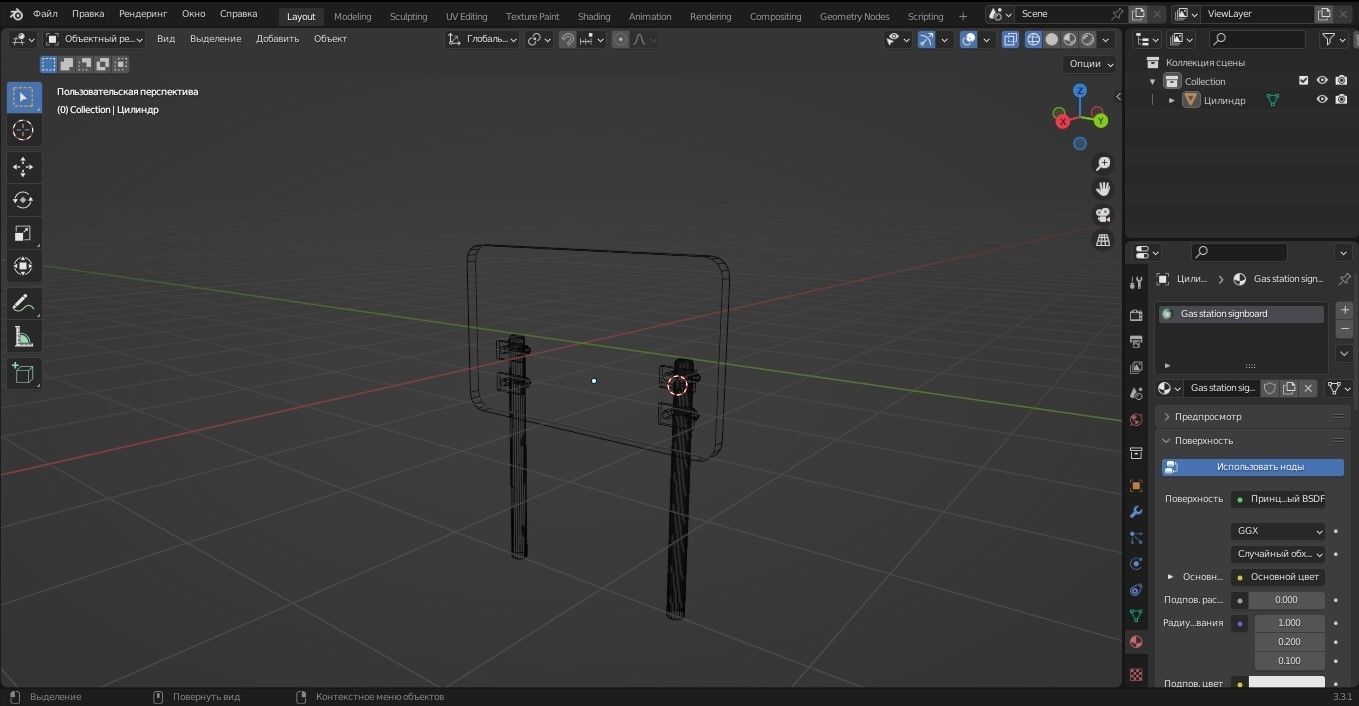Toggle snapping magnet button
1359x706 pixels.
click(568, 39)
